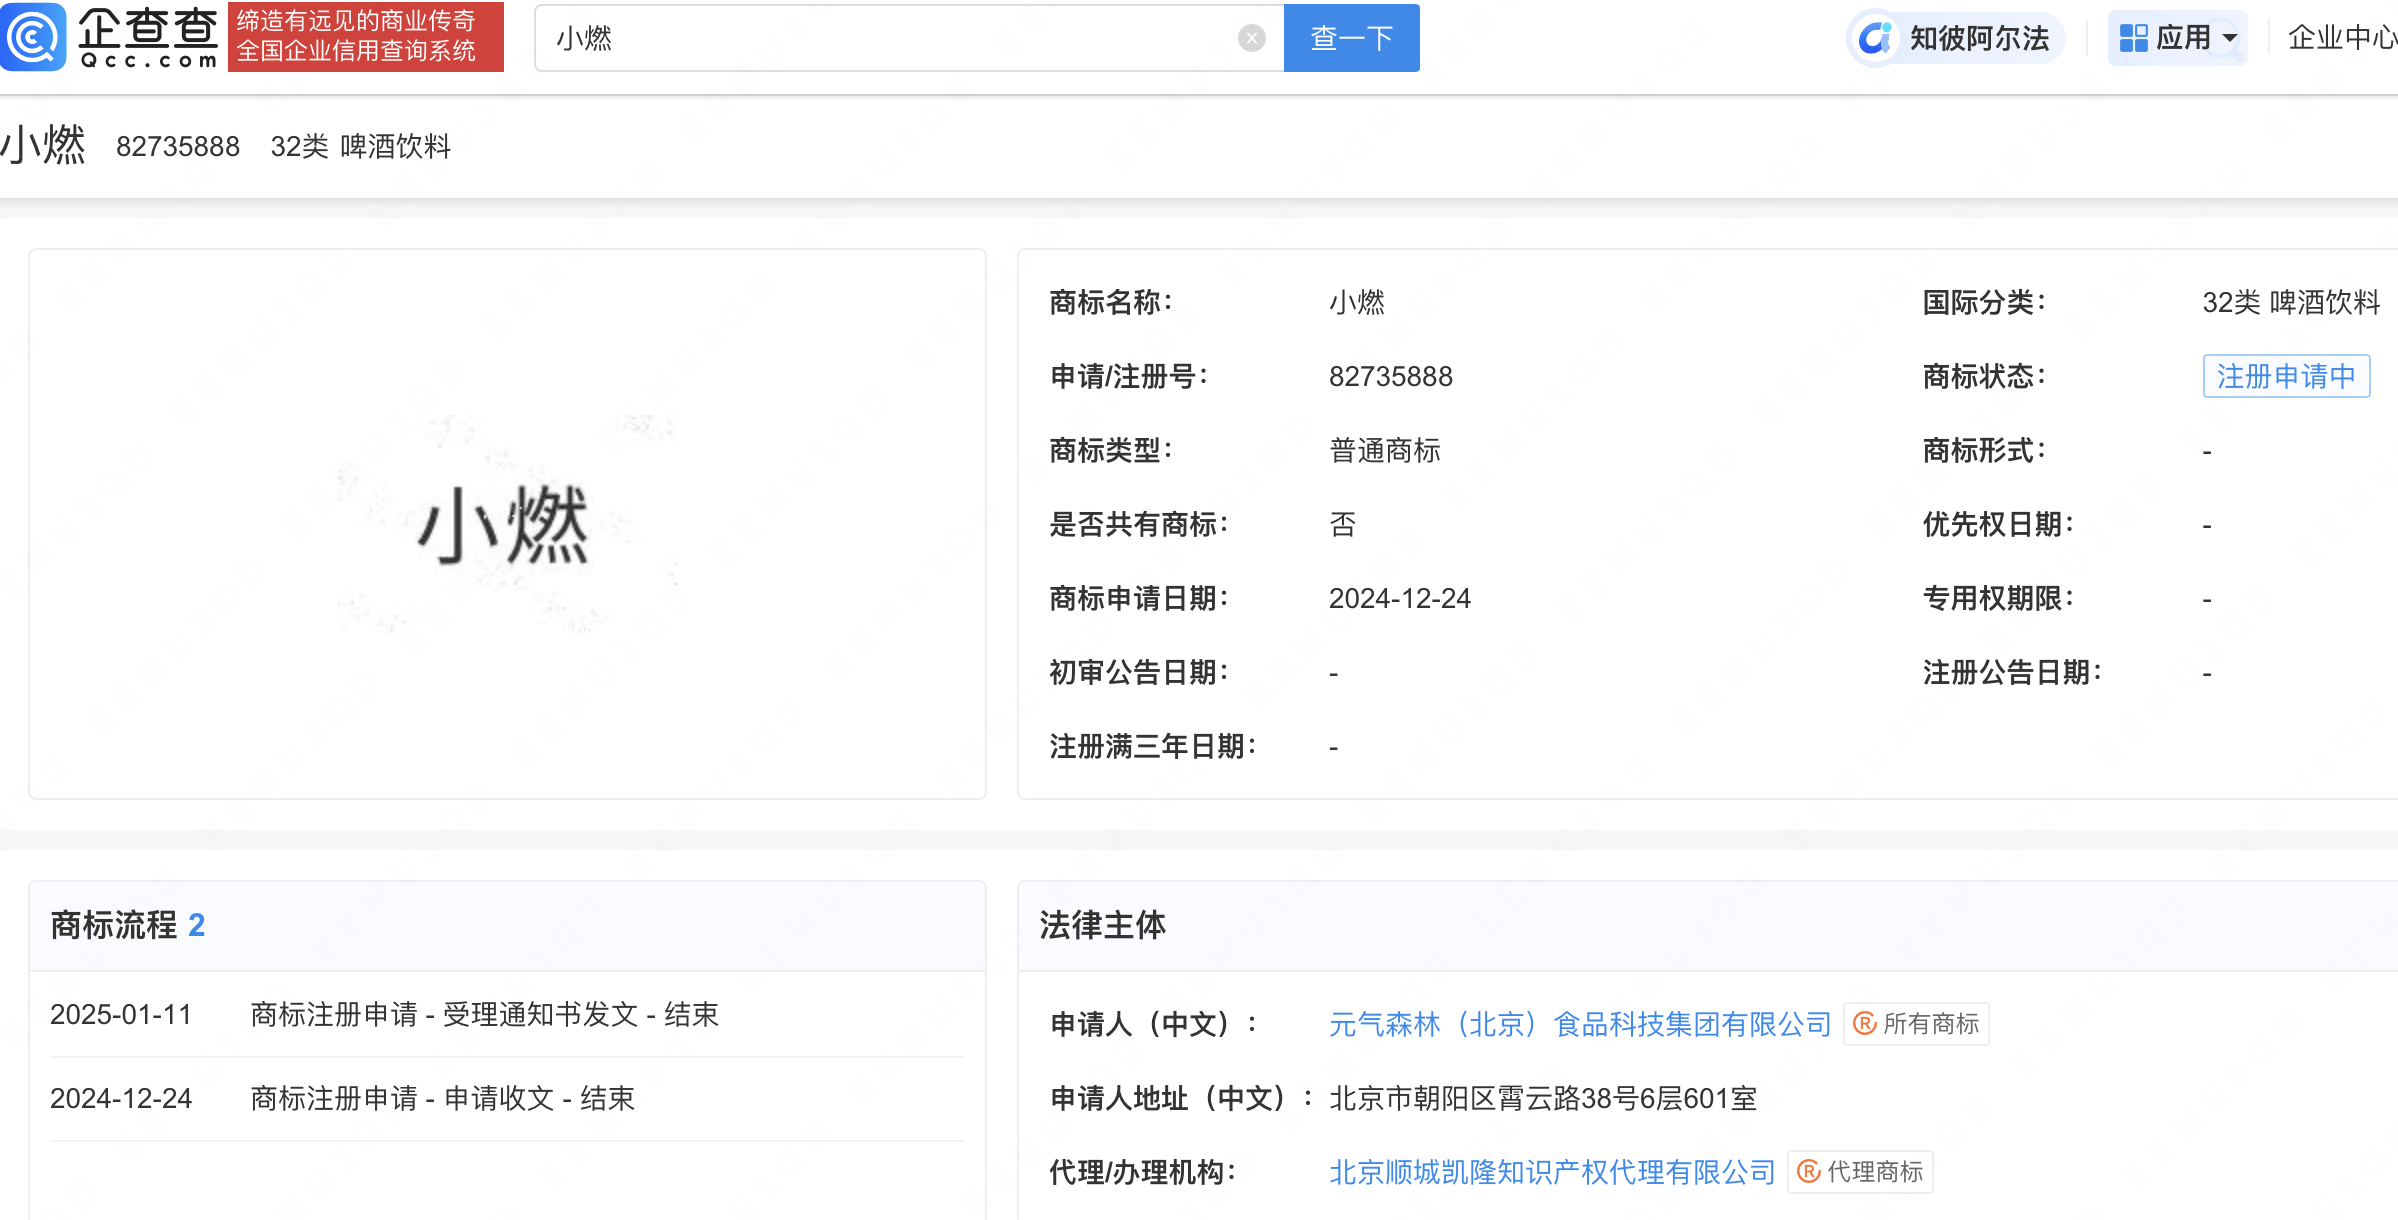Screen dimensions: 2398x1220
Task: Clear the search field with the X icon
Action: click(1251, 38)
